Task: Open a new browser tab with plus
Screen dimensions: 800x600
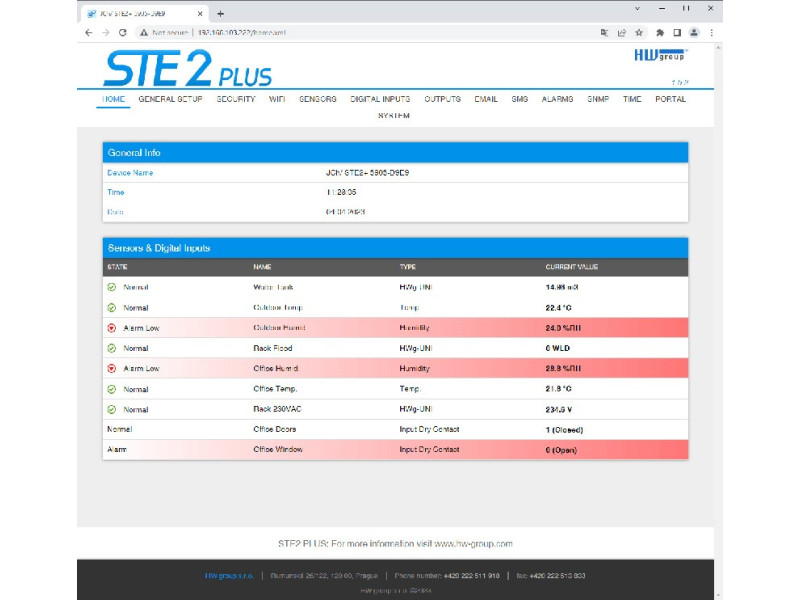Action: point(220,14)
